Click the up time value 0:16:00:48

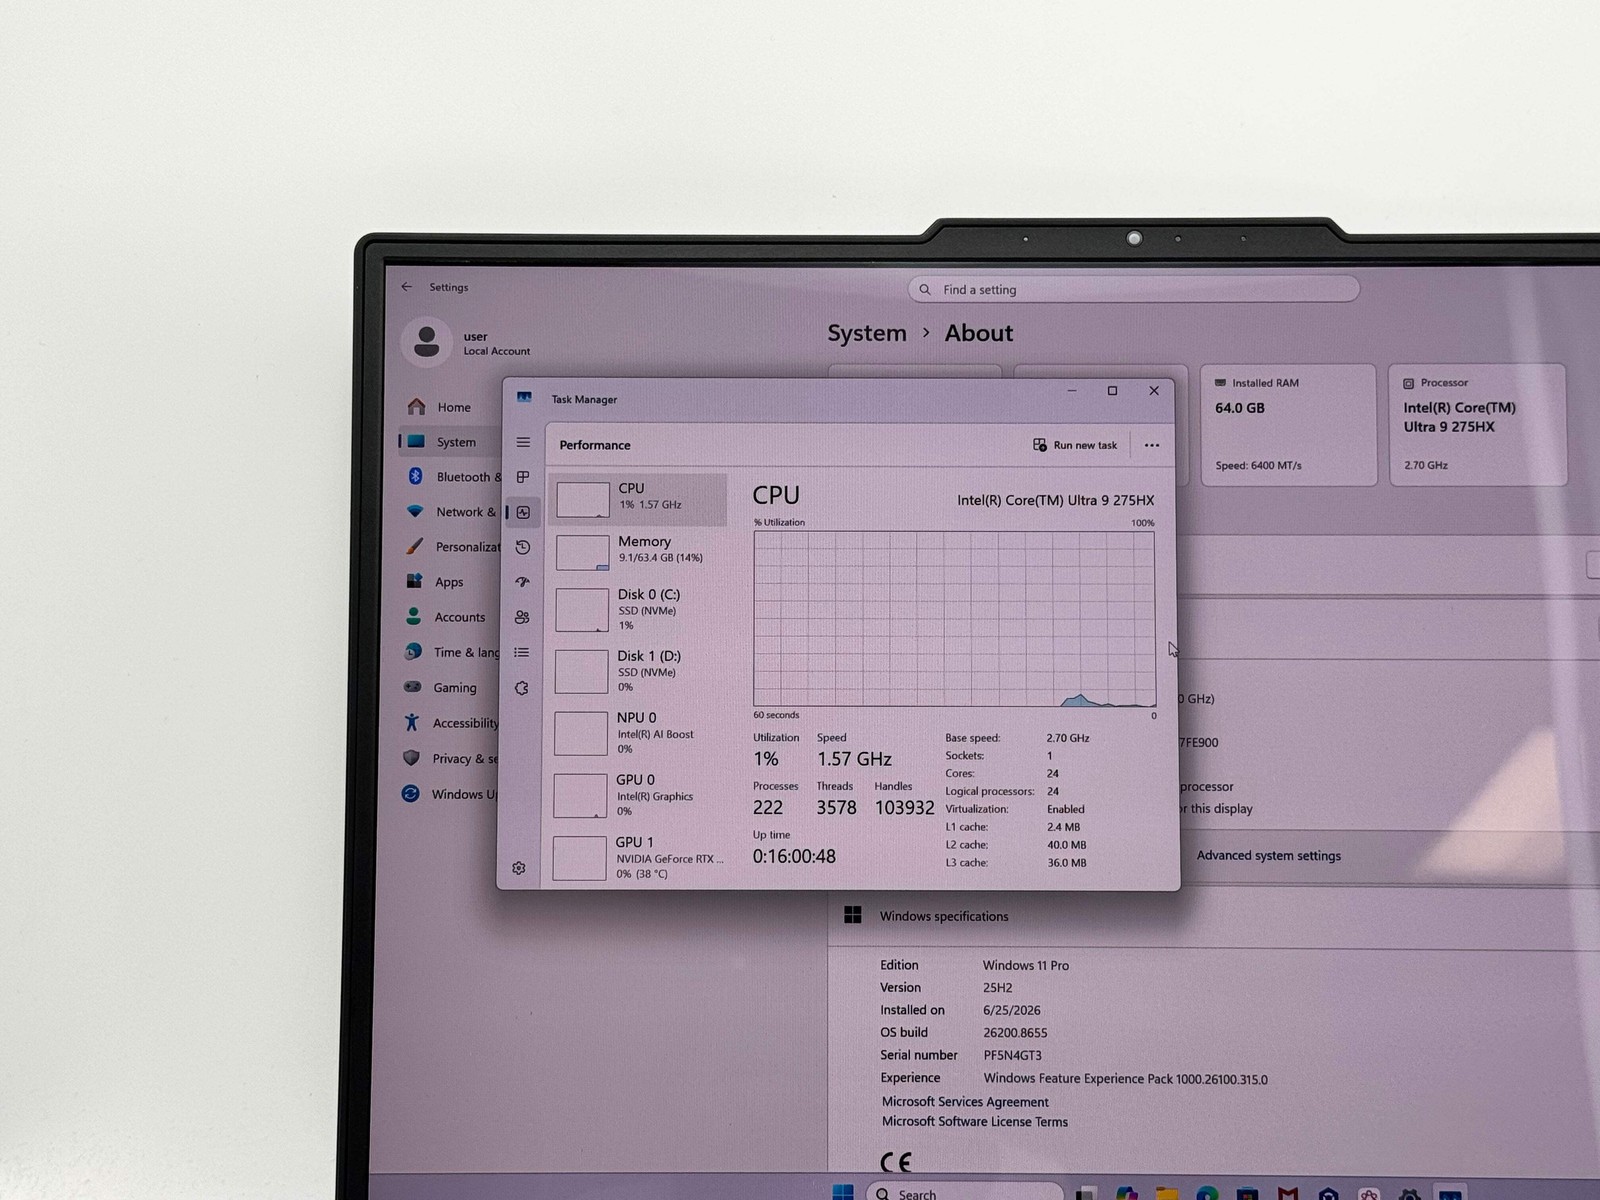tap(794, 856)
